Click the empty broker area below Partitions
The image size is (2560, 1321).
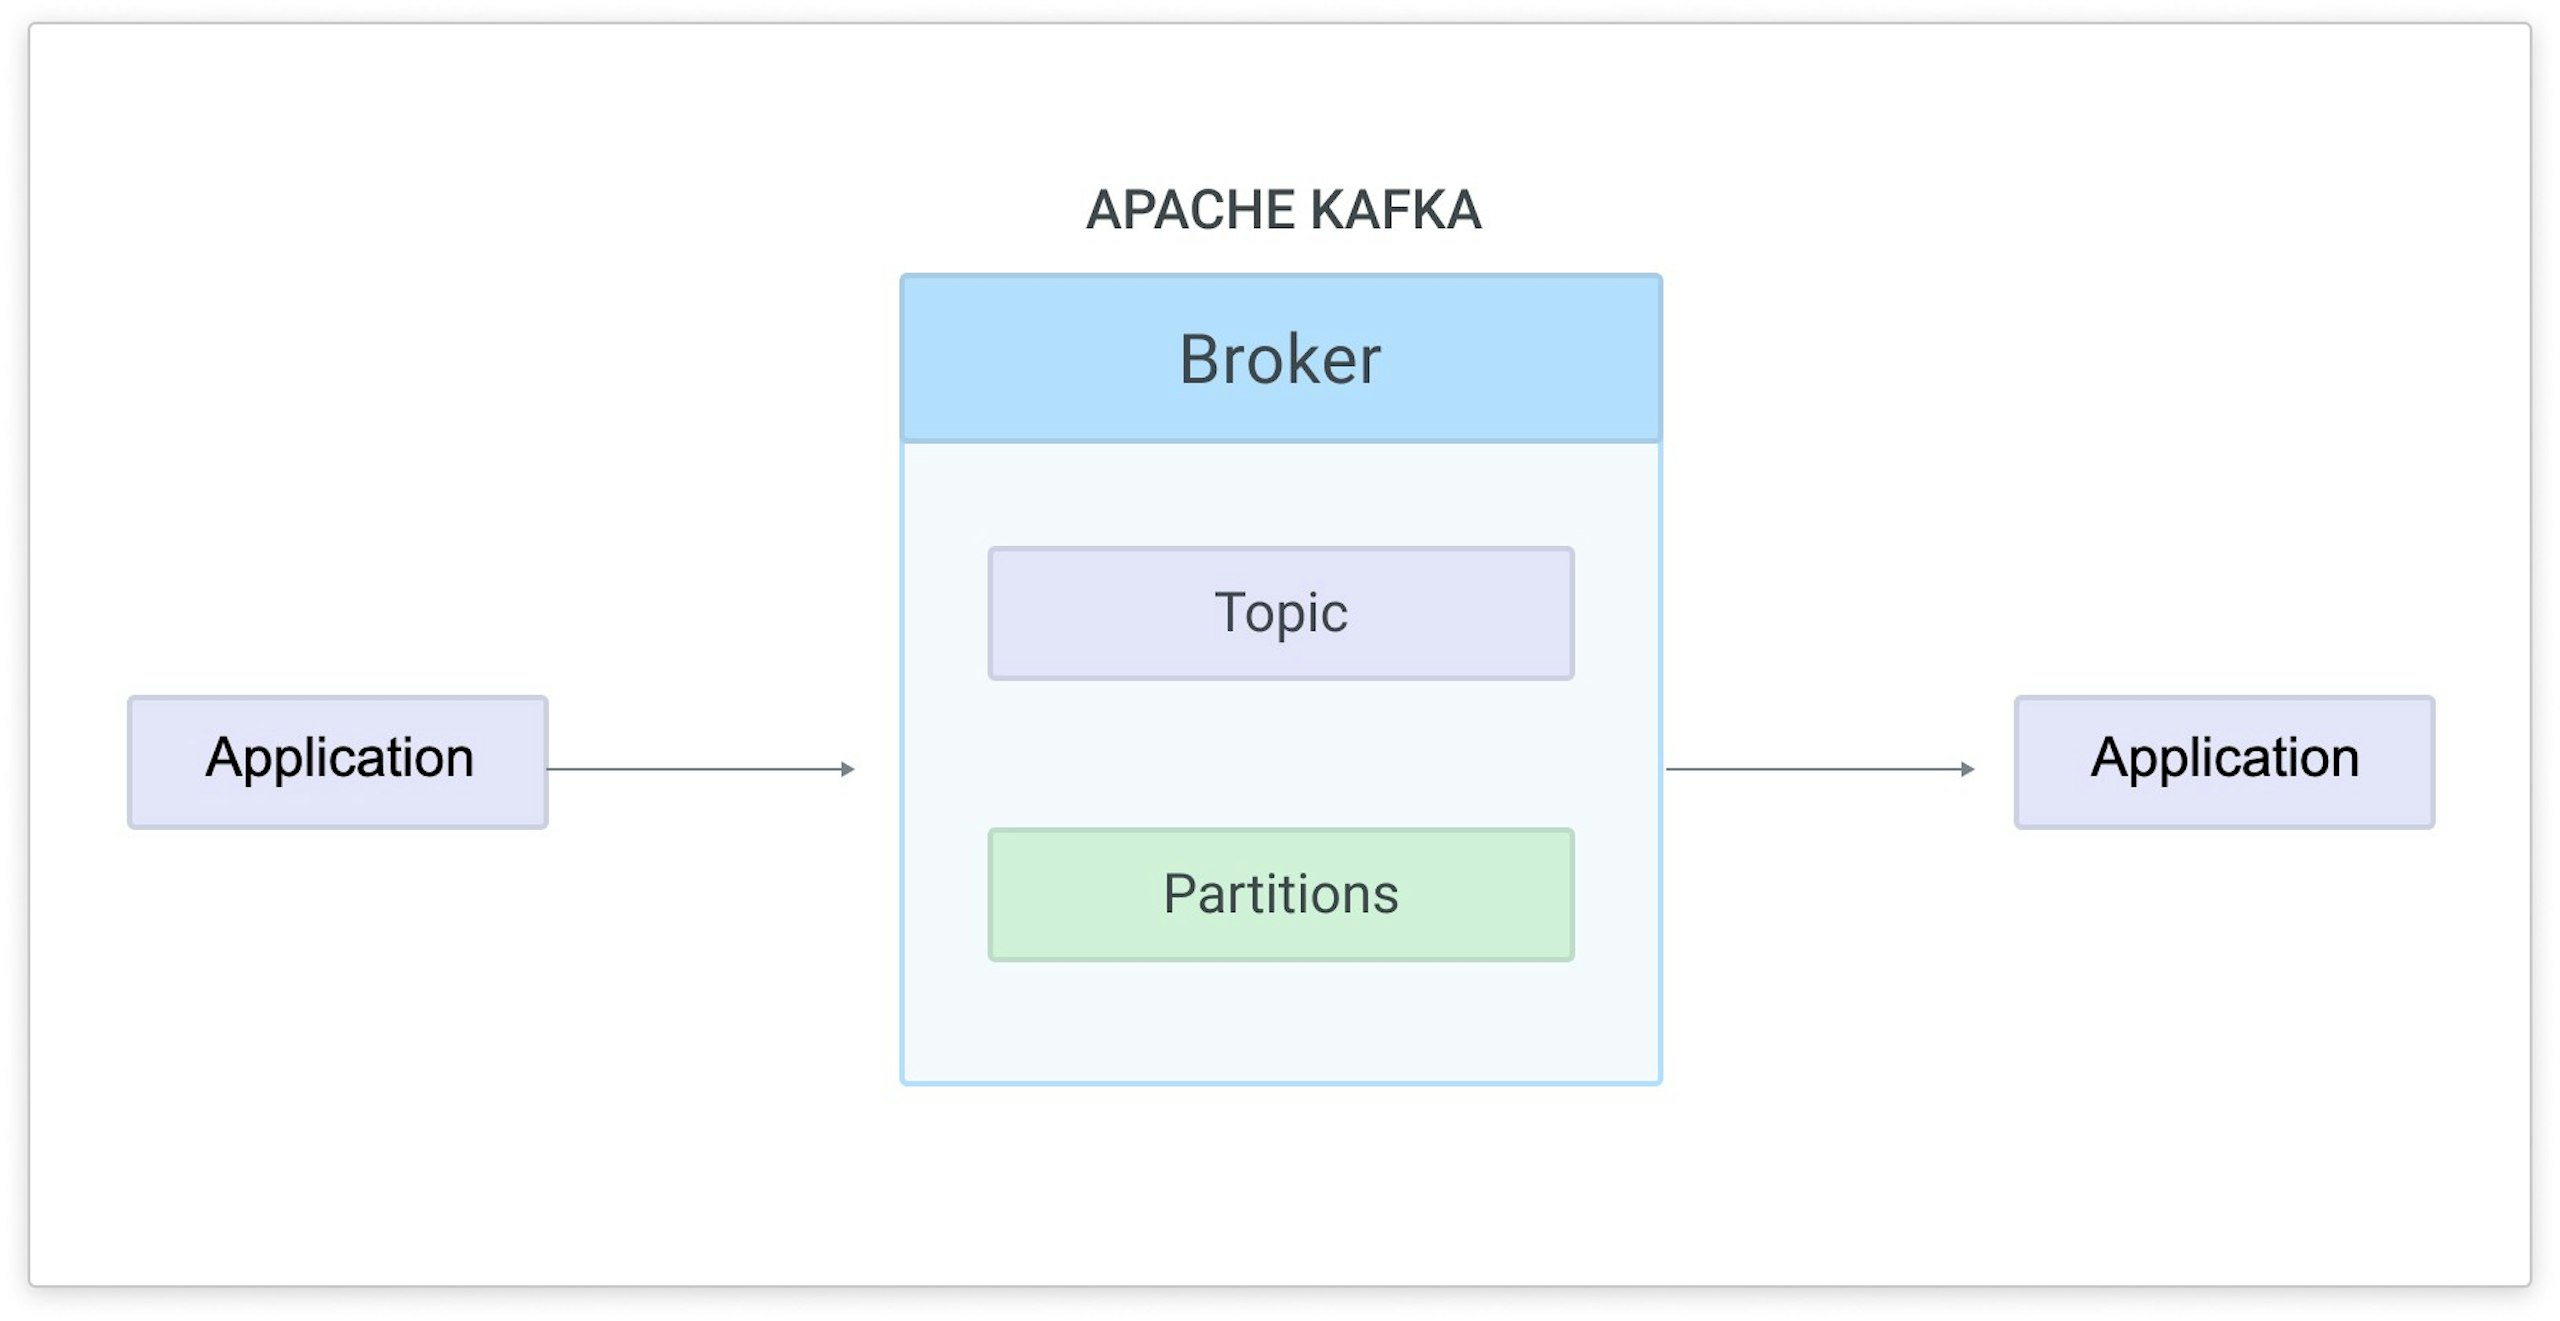tap(1280, 1022)
